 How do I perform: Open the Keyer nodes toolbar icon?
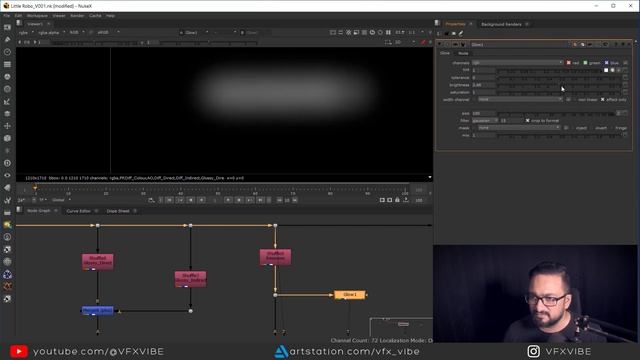pyautogui.click(x=7, y=101)
